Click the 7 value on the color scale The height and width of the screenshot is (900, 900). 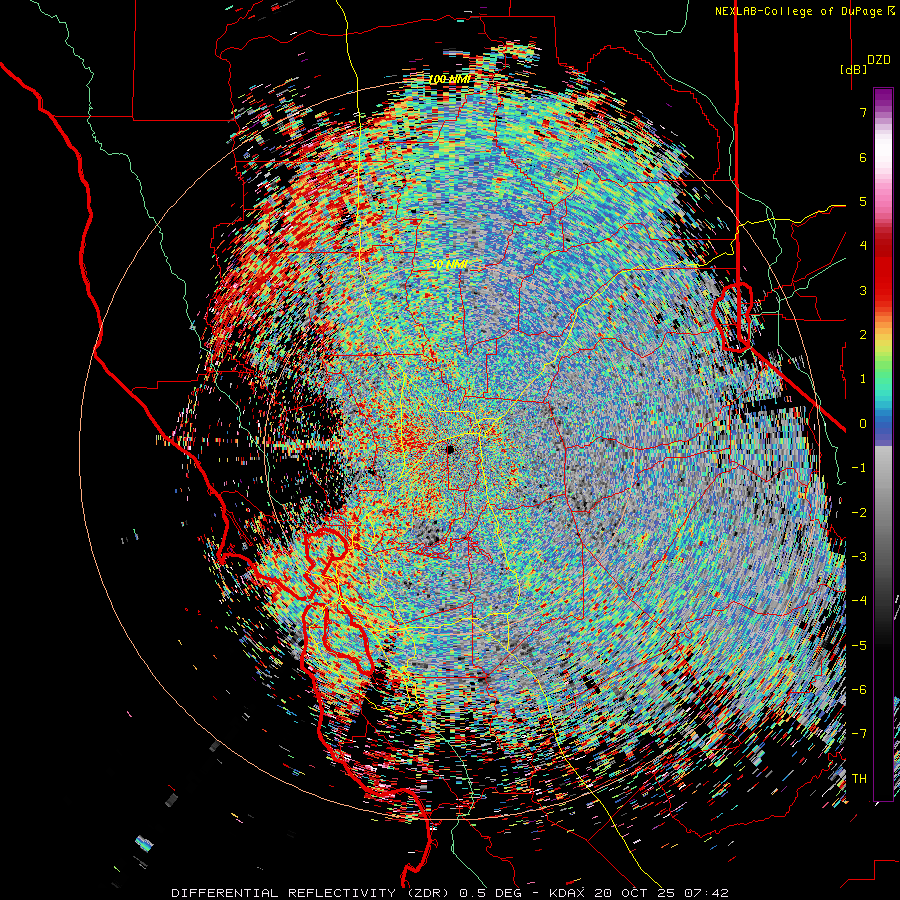coord(863,112)
